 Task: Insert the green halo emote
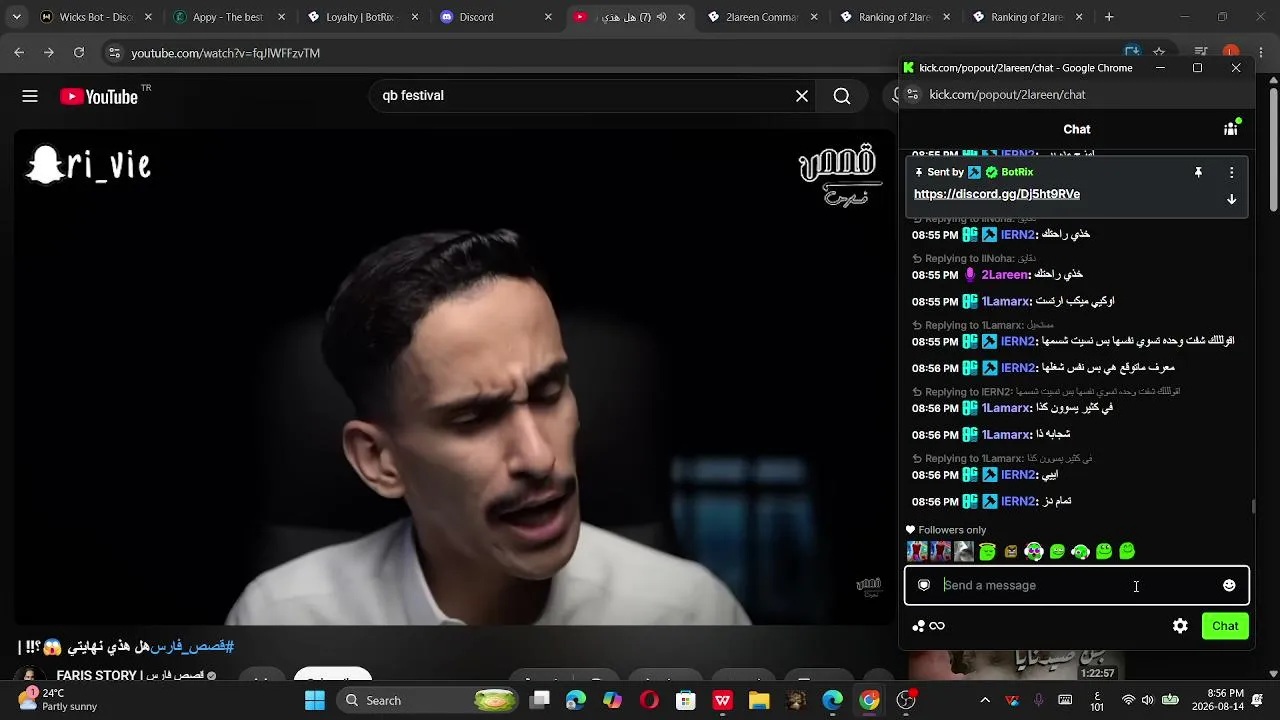[988, 551]
